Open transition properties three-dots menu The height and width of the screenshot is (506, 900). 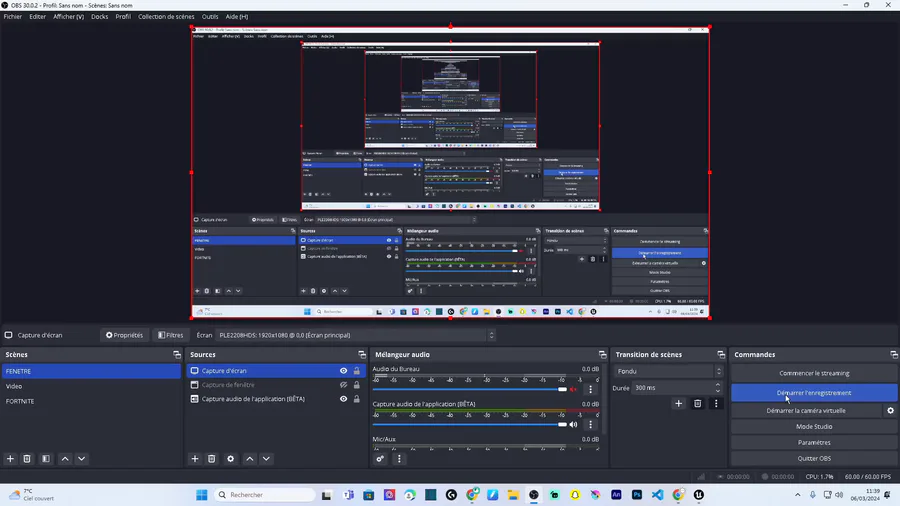coord(716,404)
